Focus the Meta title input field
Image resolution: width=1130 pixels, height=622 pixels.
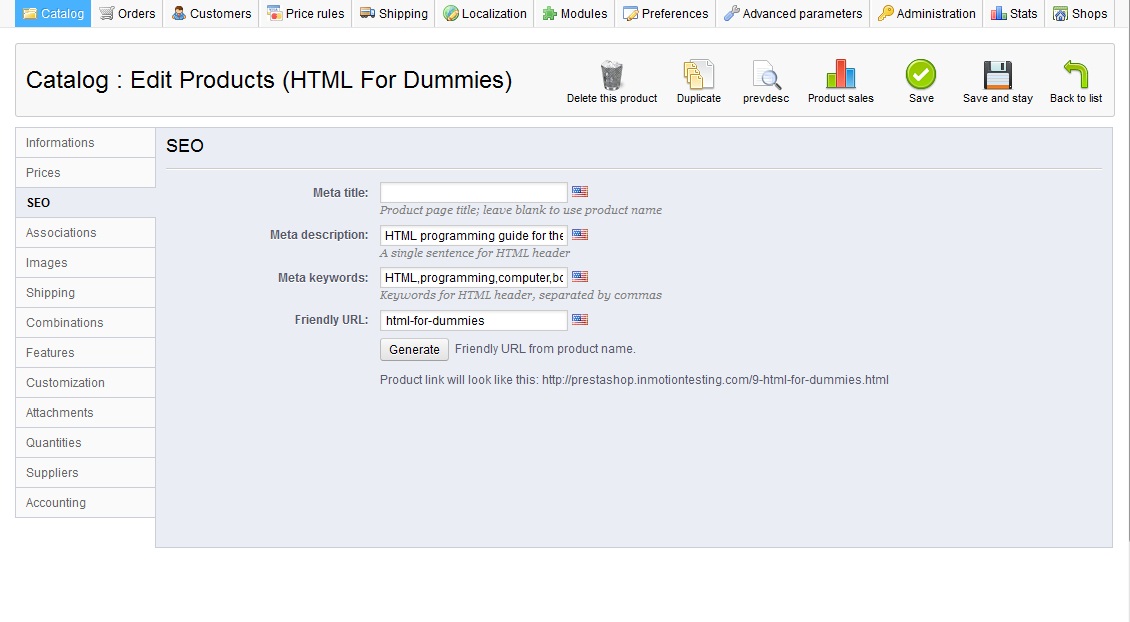click(473, 192)
